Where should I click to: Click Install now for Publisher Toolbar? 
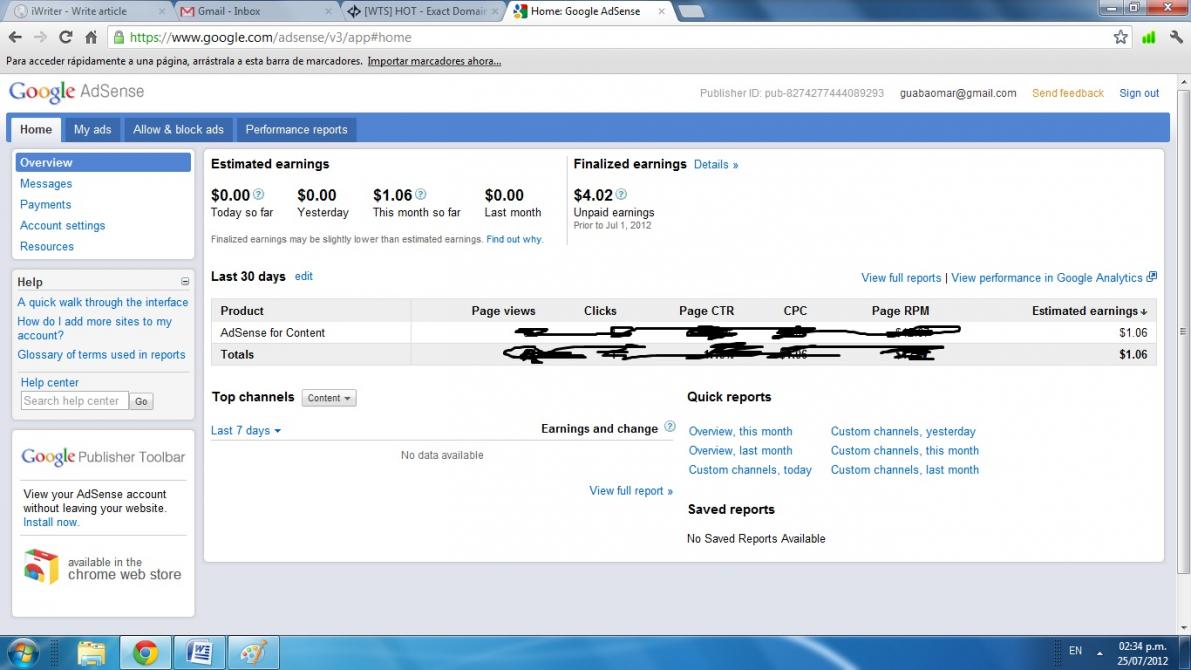(51, 523)
